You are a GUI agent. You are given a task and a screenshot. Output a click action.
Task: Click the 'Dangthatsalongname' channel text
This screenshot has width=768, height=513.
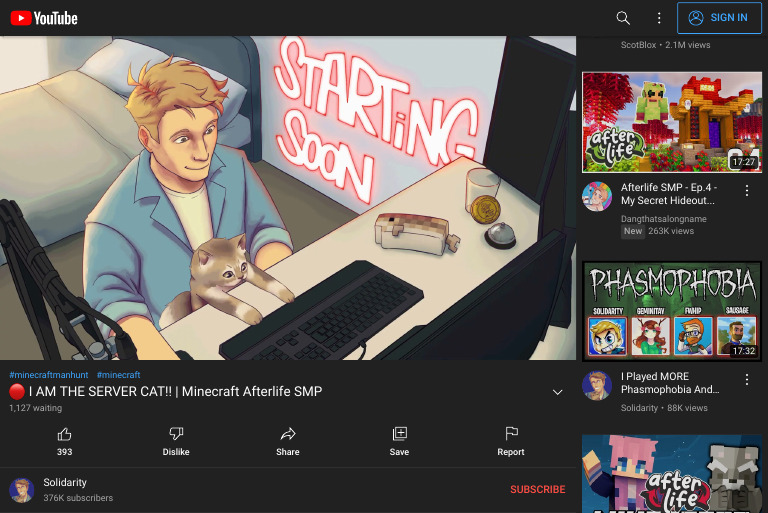pyautogui.click(x=664, y=219)
